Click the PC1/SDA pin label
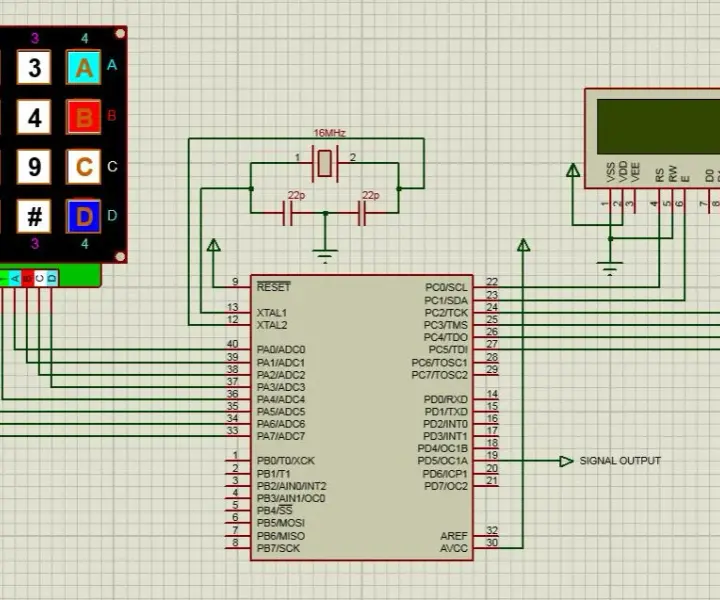The height and width of the screenshot is (600, 720). tap(446, 300)
